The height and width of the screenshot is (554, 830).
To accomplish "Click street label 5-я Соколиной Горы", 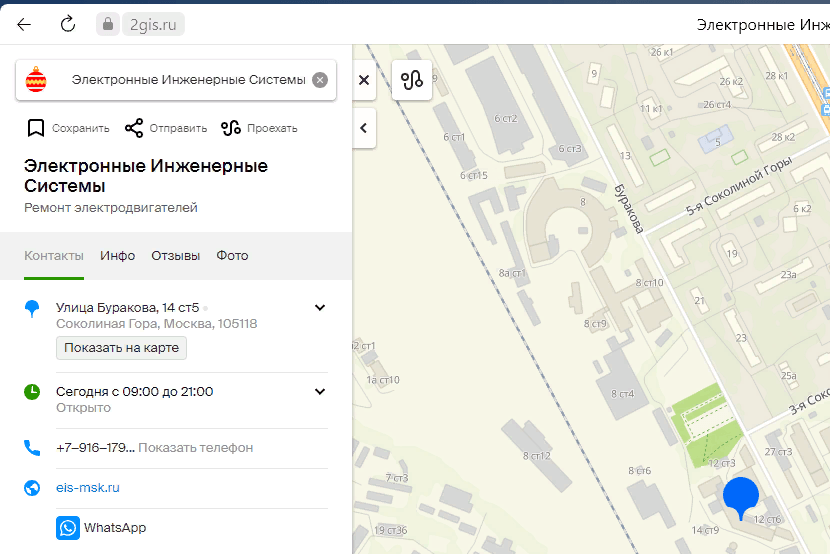I will click(x=739, y=186).
